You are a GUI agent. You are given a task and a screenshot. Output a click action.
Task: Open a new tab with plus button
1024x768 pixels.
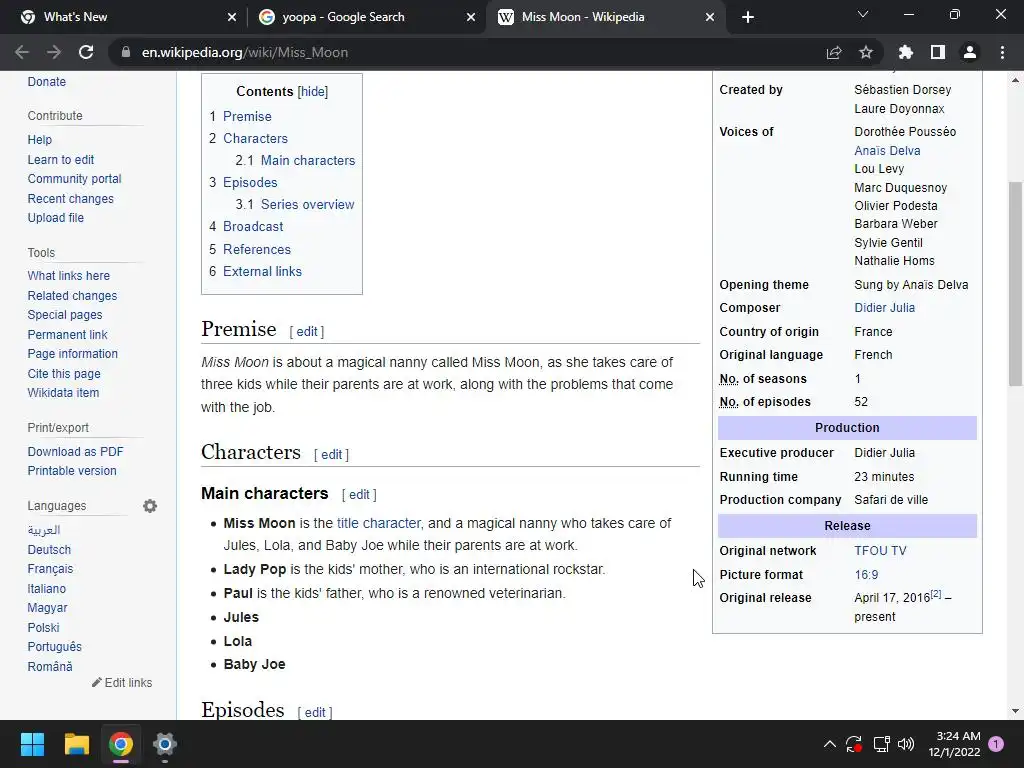[748, 17]
